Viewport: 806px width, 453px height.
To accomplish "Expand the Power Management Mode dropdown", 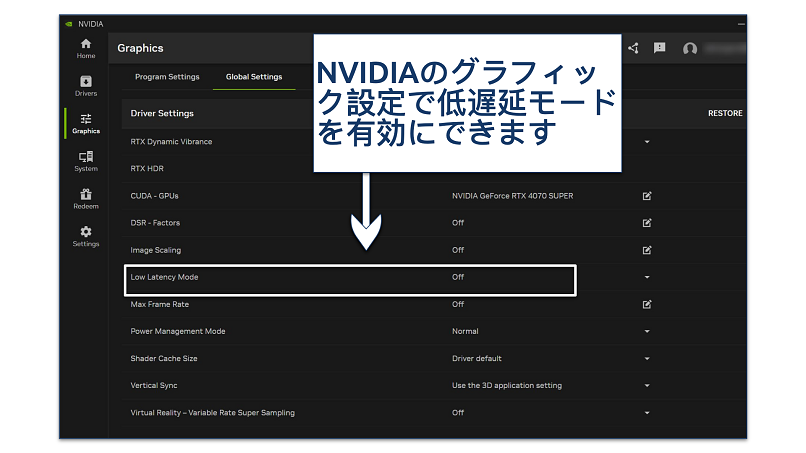I will point(647,332).
